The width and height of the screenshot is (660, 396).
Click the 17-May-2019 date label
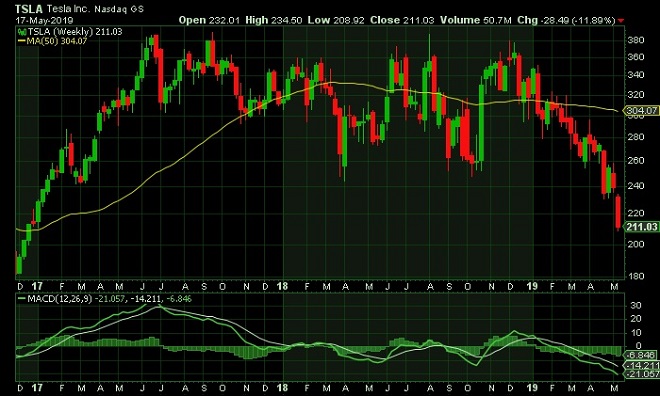(44, 20)
